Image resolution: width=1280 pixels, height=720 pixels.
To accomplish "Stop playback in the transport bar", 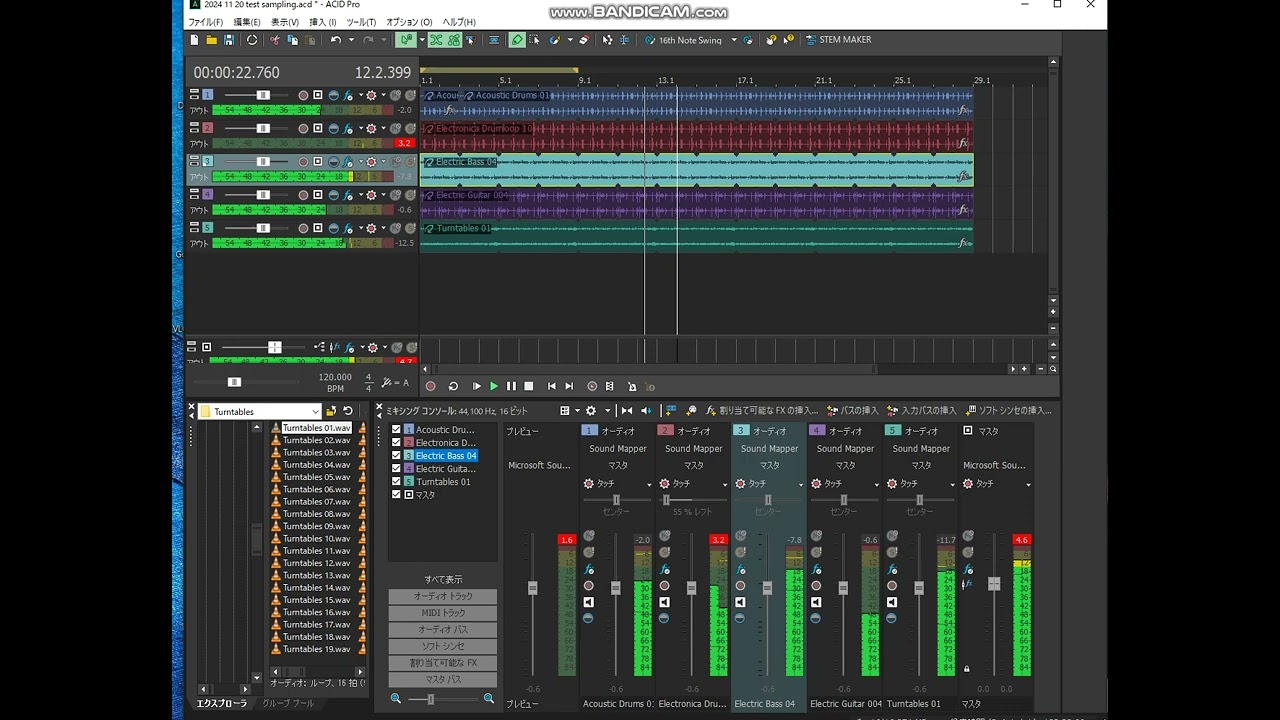I will click(x=529, y=386).
